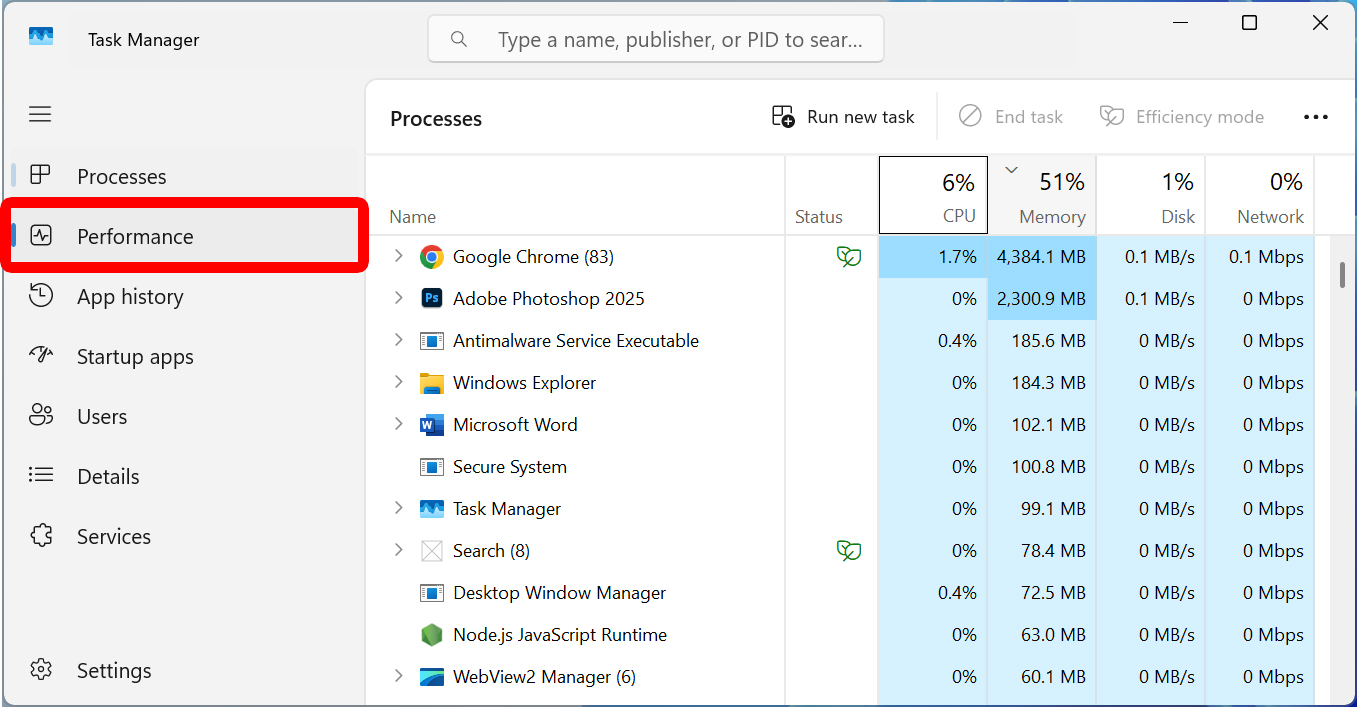Click the search box to find processes
The height and width of the screenshot is (707, 1357).
click(670, 40)
